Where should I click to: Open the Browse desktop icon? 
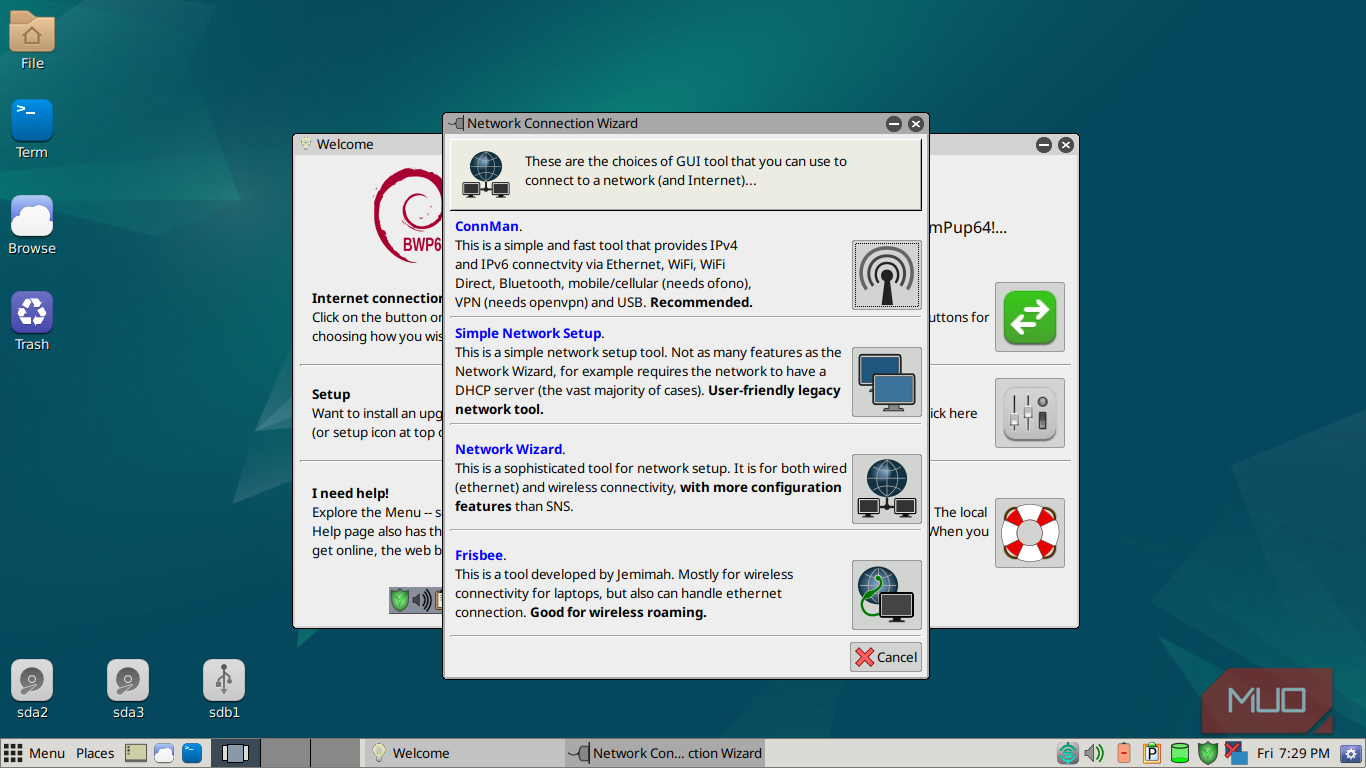click(x=32, y=225)
